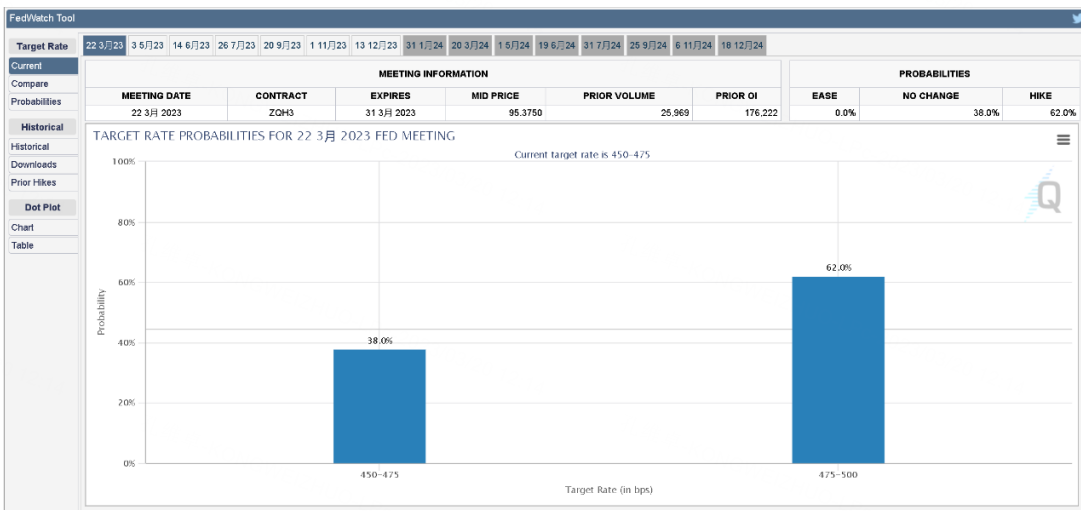Viewport: 1081px width, 511px height.
Task: Select the 20 9月23 meeting tab
Action: (x=282, y=46)
